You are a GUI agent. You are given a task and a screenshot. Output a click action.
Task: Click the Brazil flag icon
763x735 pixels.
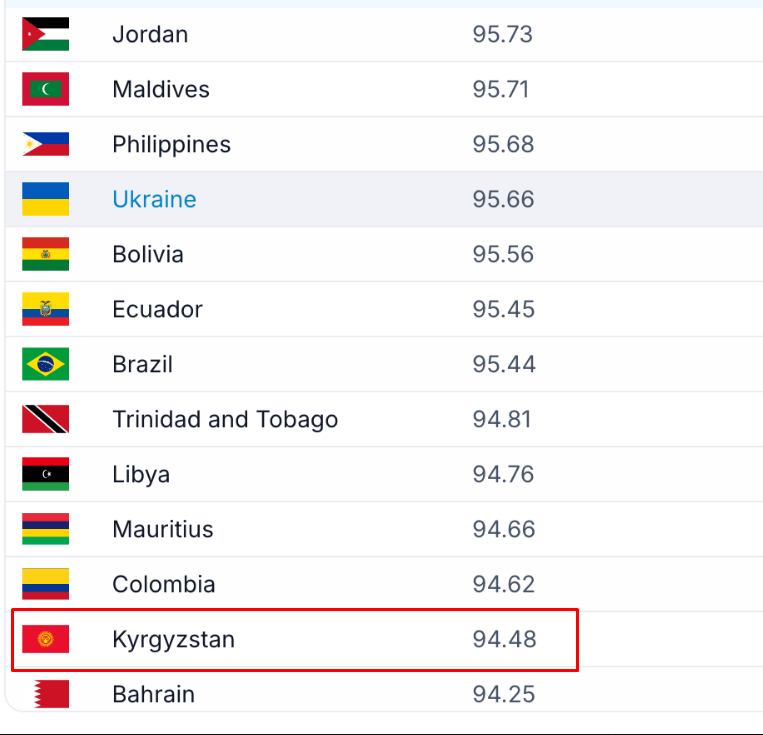tap(45, 365)
